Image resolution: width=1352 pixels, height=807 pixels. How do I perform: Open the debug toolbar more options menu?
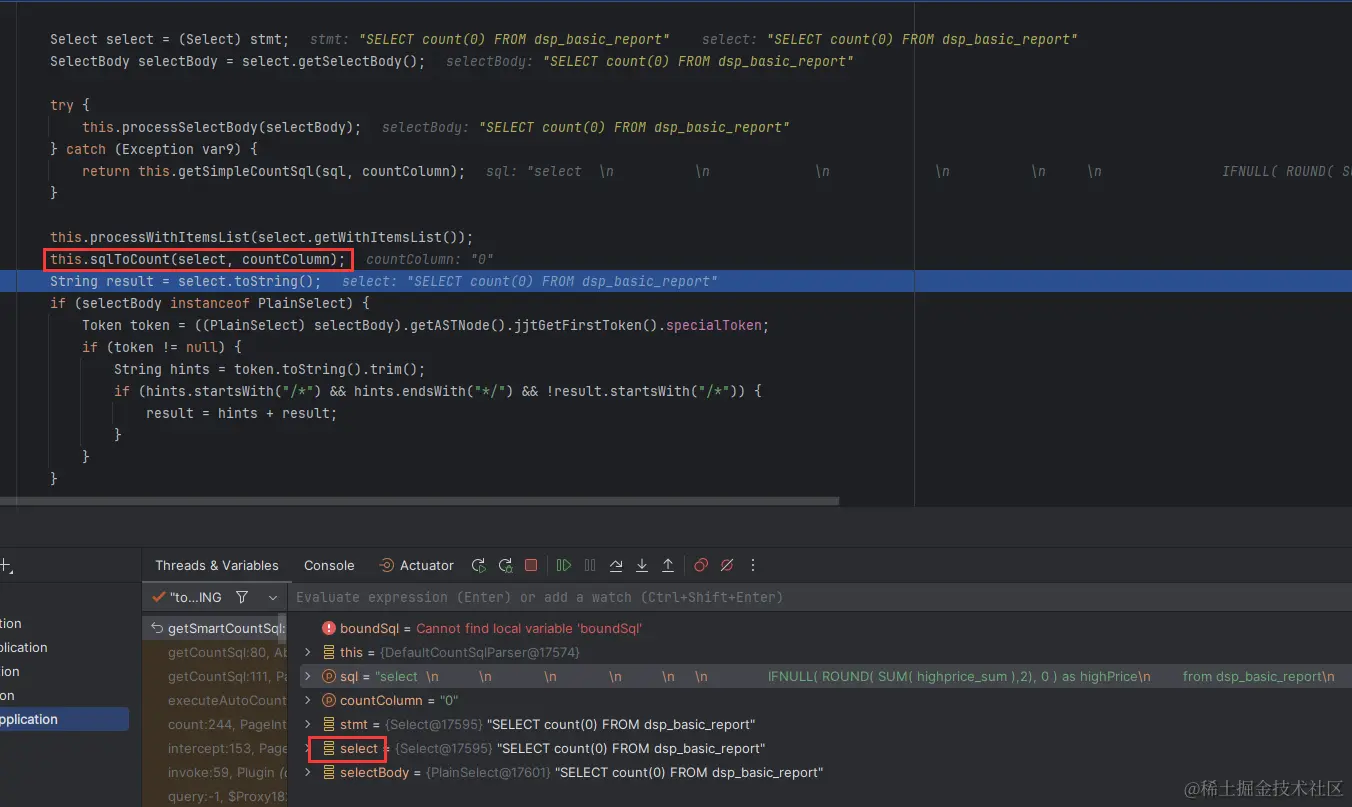click(753, 565)
